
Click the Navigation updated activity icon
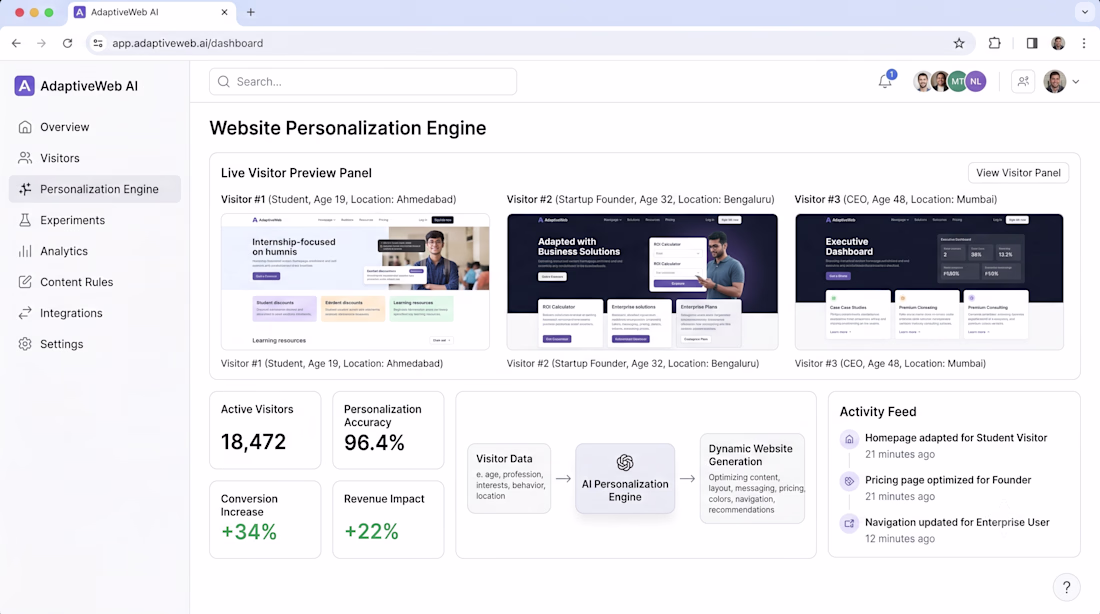click(x=850, y=523)
